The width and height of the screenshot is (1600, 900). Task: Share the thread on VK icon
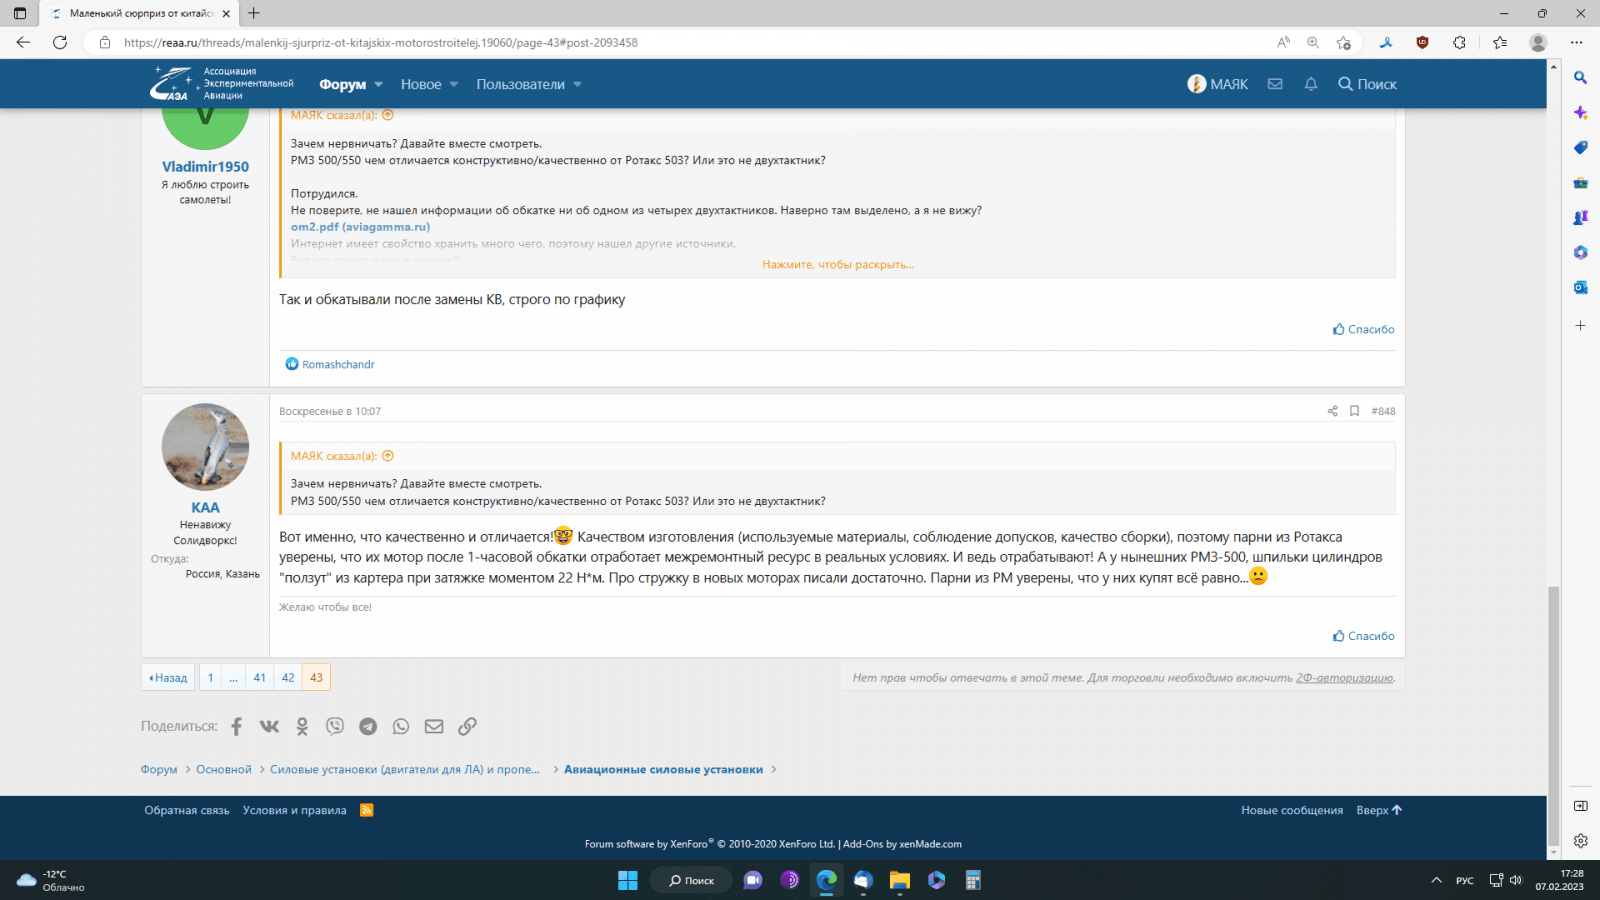(269, 727)
